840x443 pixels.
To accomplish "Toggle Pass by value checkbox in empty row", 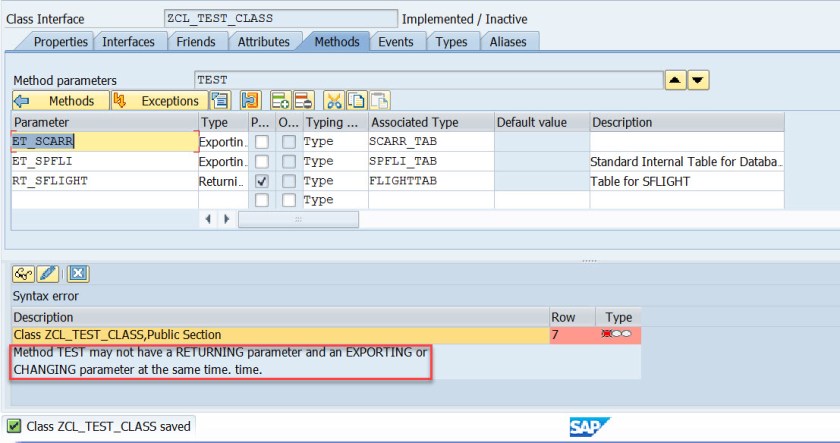I will [262, 200].
